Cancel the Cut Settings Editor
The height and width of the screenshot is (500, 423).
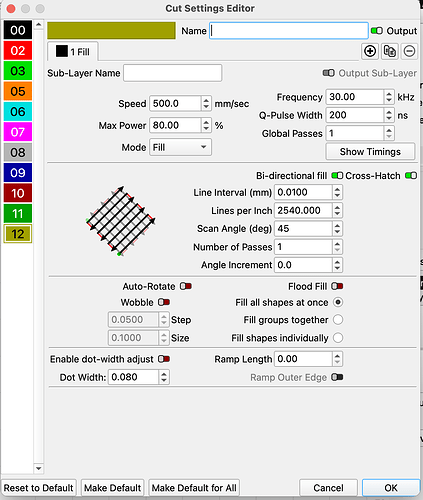328,488
